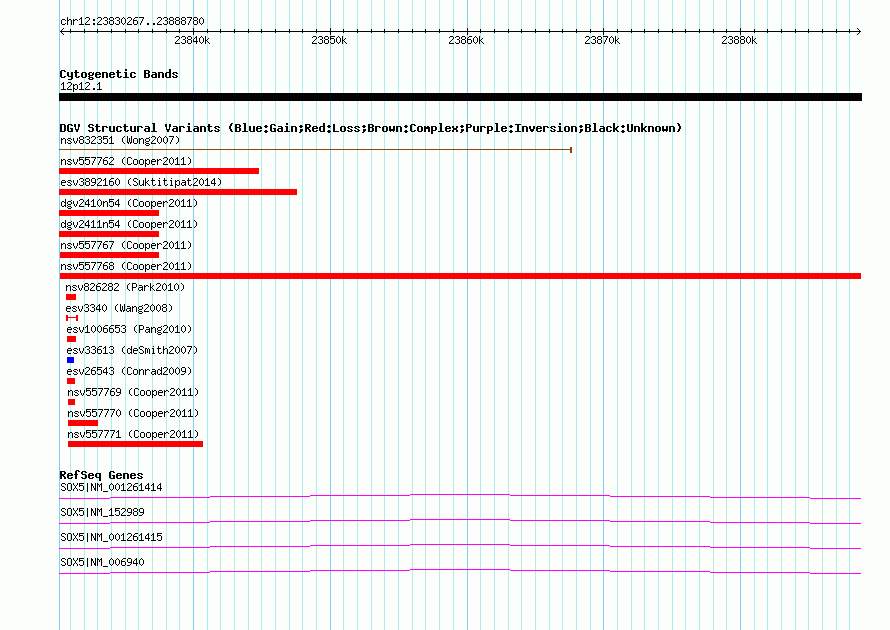Click the magenta SOX5 NM_001261414 transcript line
Viewport: 890px width, 630px height.
460,497
